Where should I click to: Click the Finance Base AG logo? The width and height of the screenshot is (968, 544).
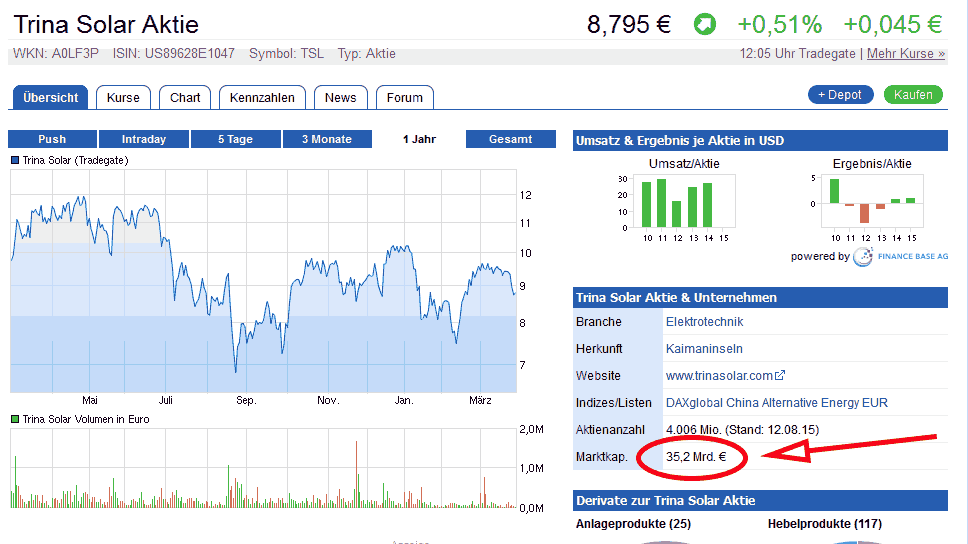[x=901, y=256]
